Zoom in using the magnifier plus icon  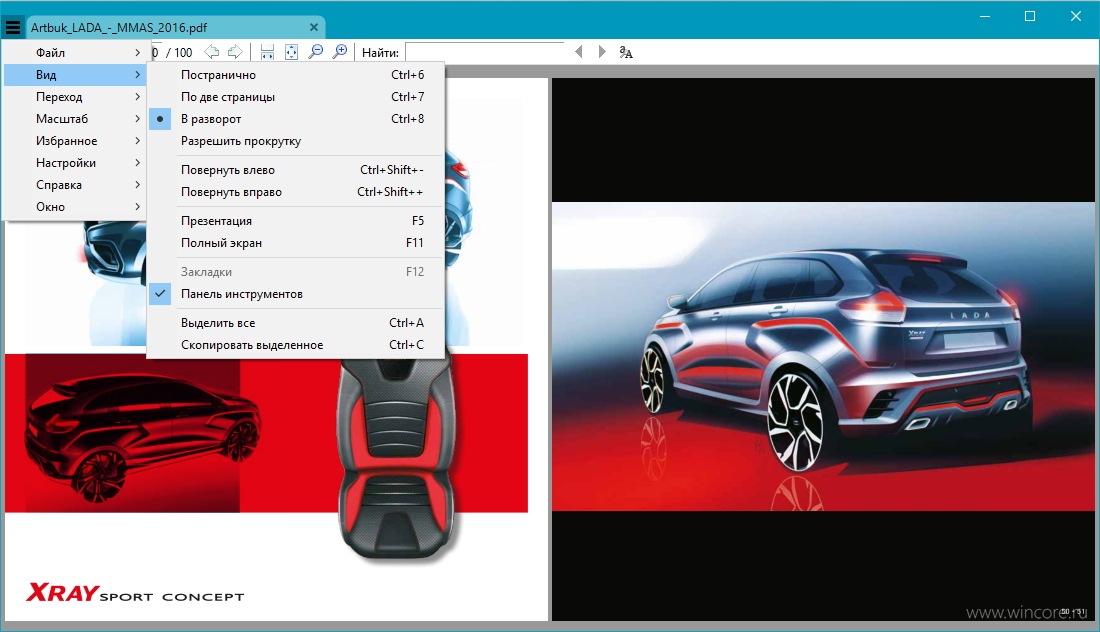tap(340, 52)
